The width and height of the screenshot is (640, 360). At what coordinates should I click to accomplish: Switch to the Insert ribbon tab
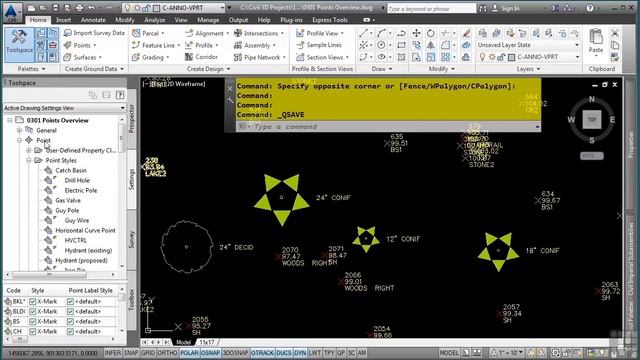[63, 20]
